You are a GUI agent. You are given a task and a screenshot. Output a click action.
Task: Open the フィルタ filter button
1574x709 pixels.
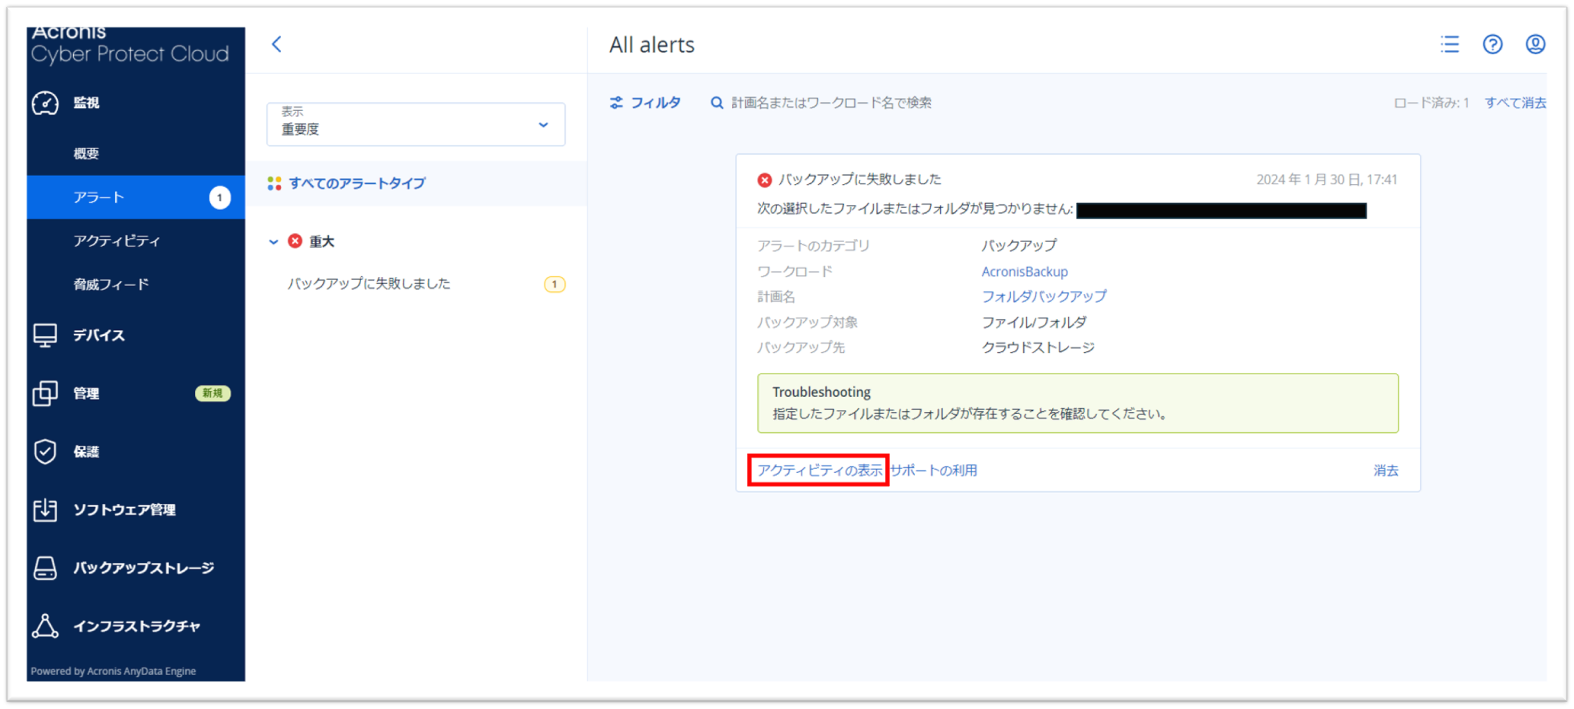click(x=646, y=103)
